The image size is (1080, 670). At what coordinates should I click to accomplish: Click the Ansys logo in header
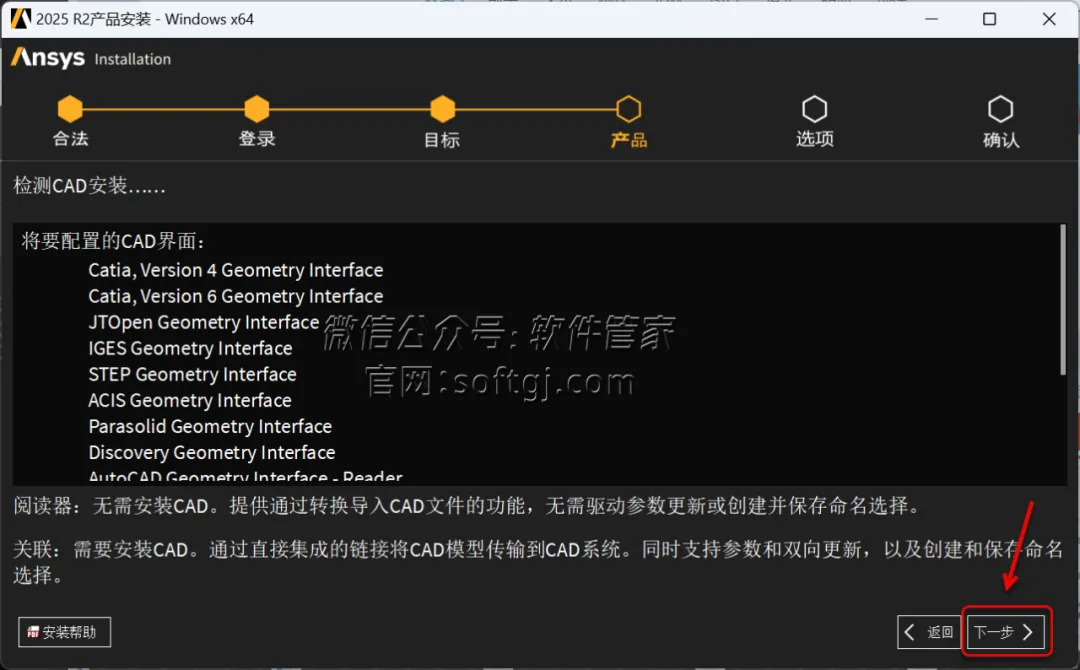point(48,58)
